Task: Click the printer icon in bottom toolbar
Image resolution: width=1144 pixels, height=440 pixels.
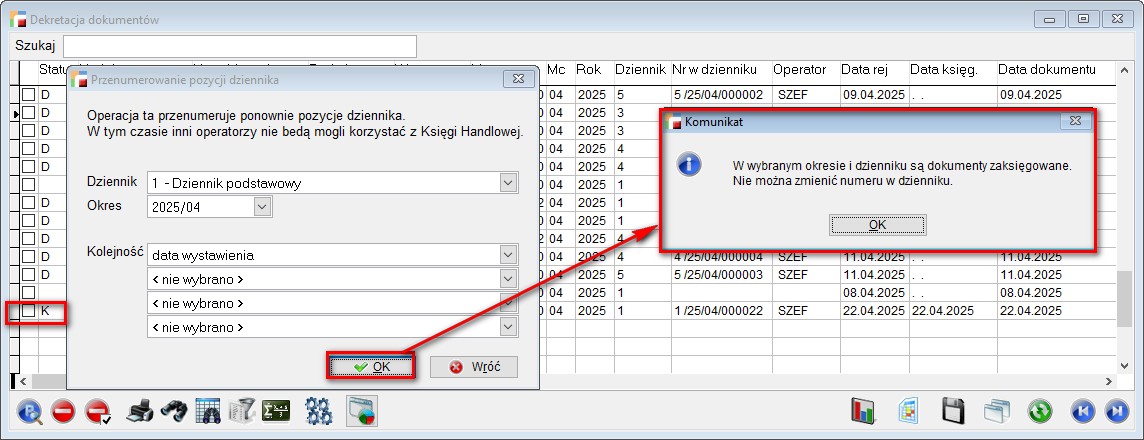Action: point(141,410)
